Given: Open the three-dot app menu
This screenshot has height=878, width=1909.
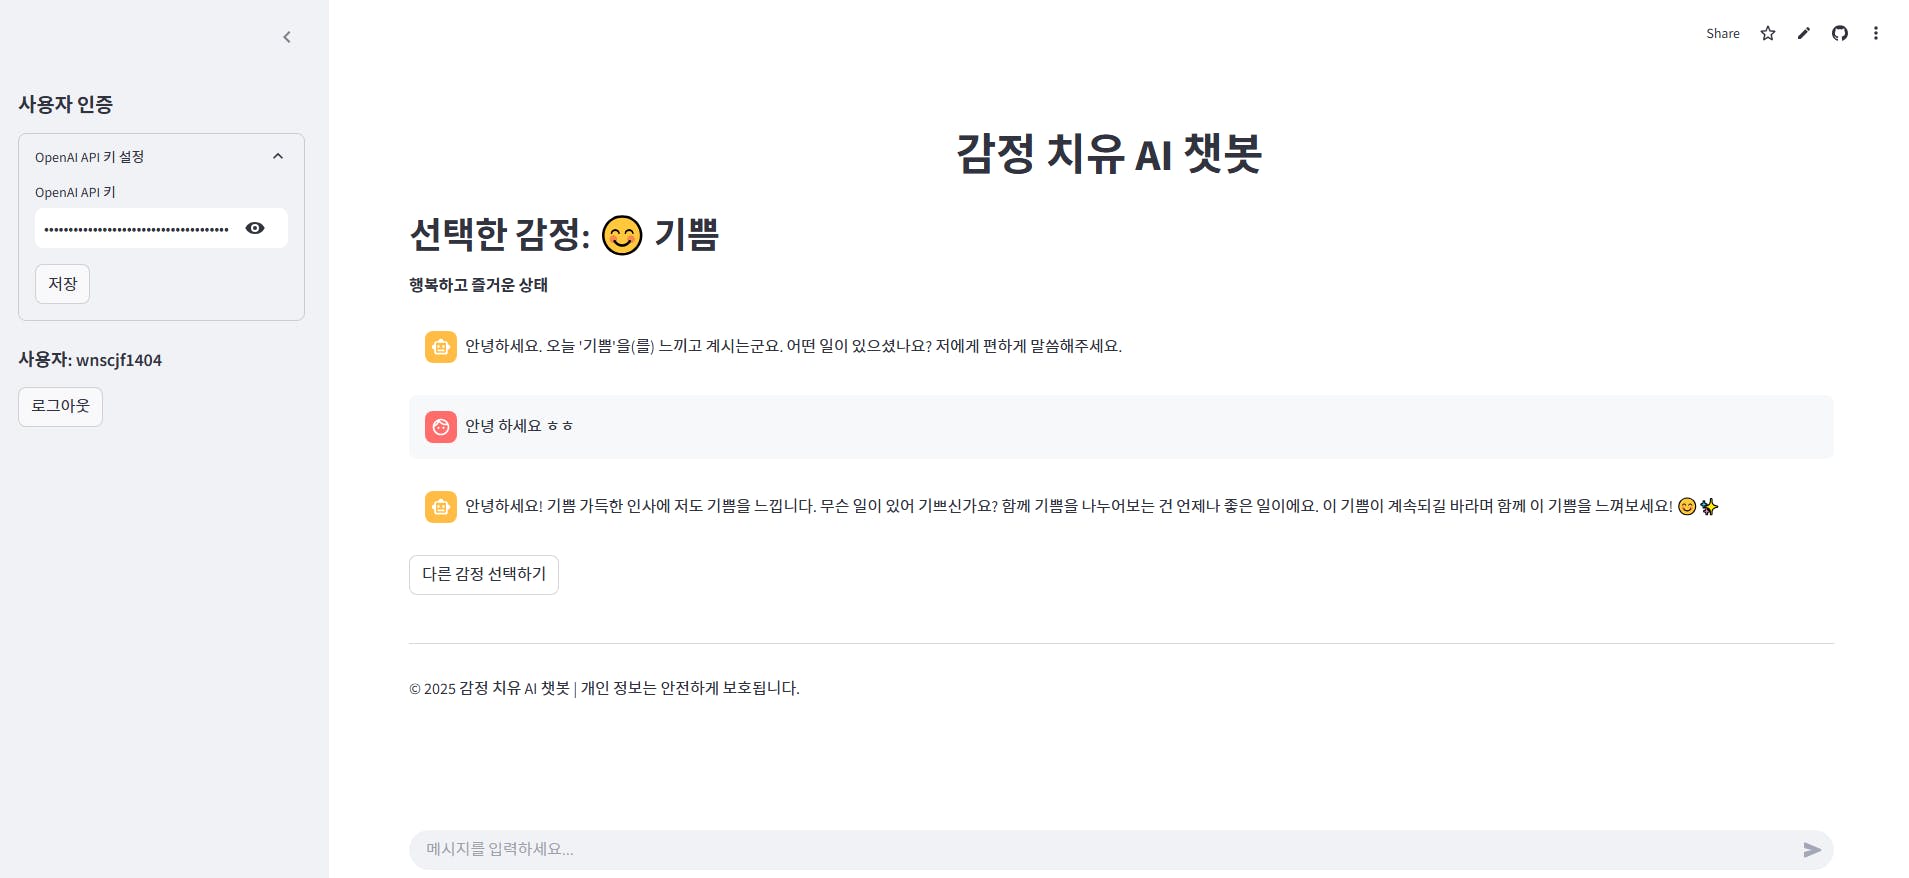Looking at the screenshot, I should tap(1876, 33).
